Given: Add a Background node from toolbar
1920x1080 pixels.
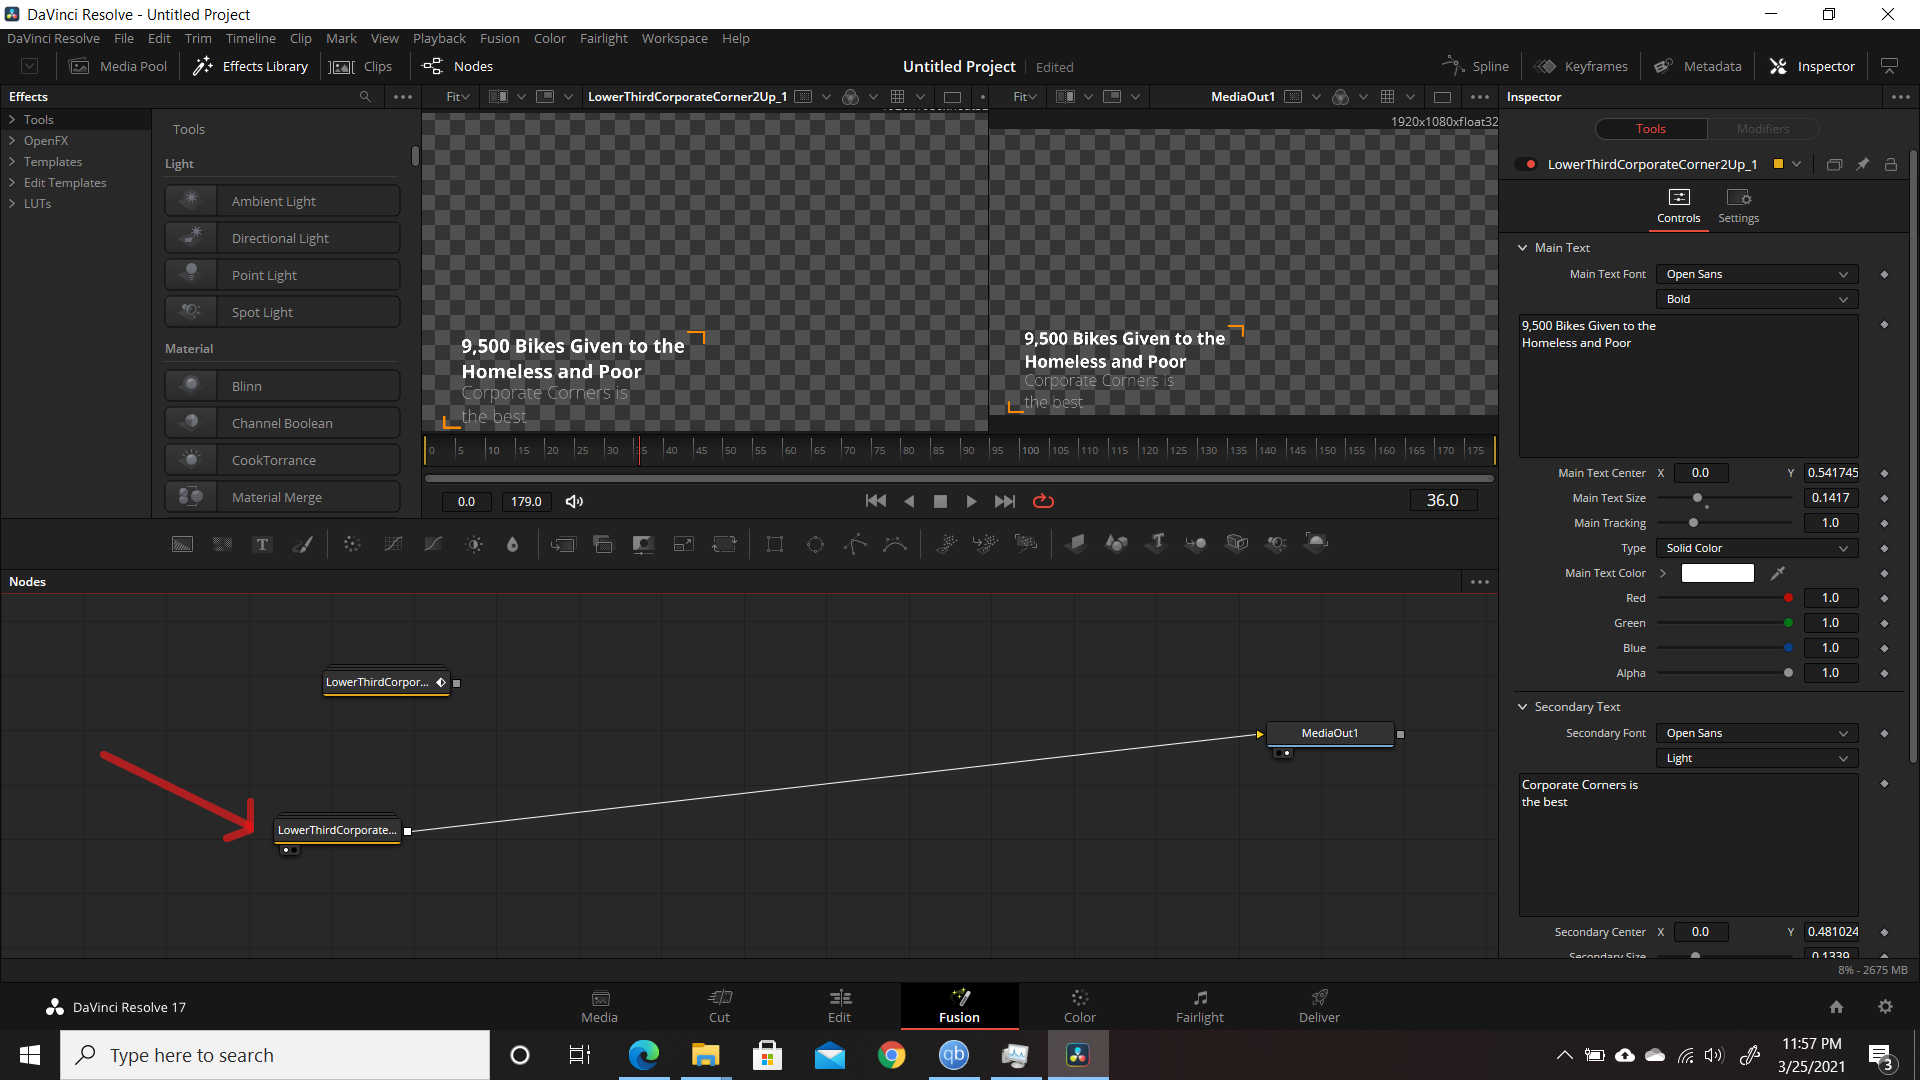Looking at the screenshot, I should 182,544.
